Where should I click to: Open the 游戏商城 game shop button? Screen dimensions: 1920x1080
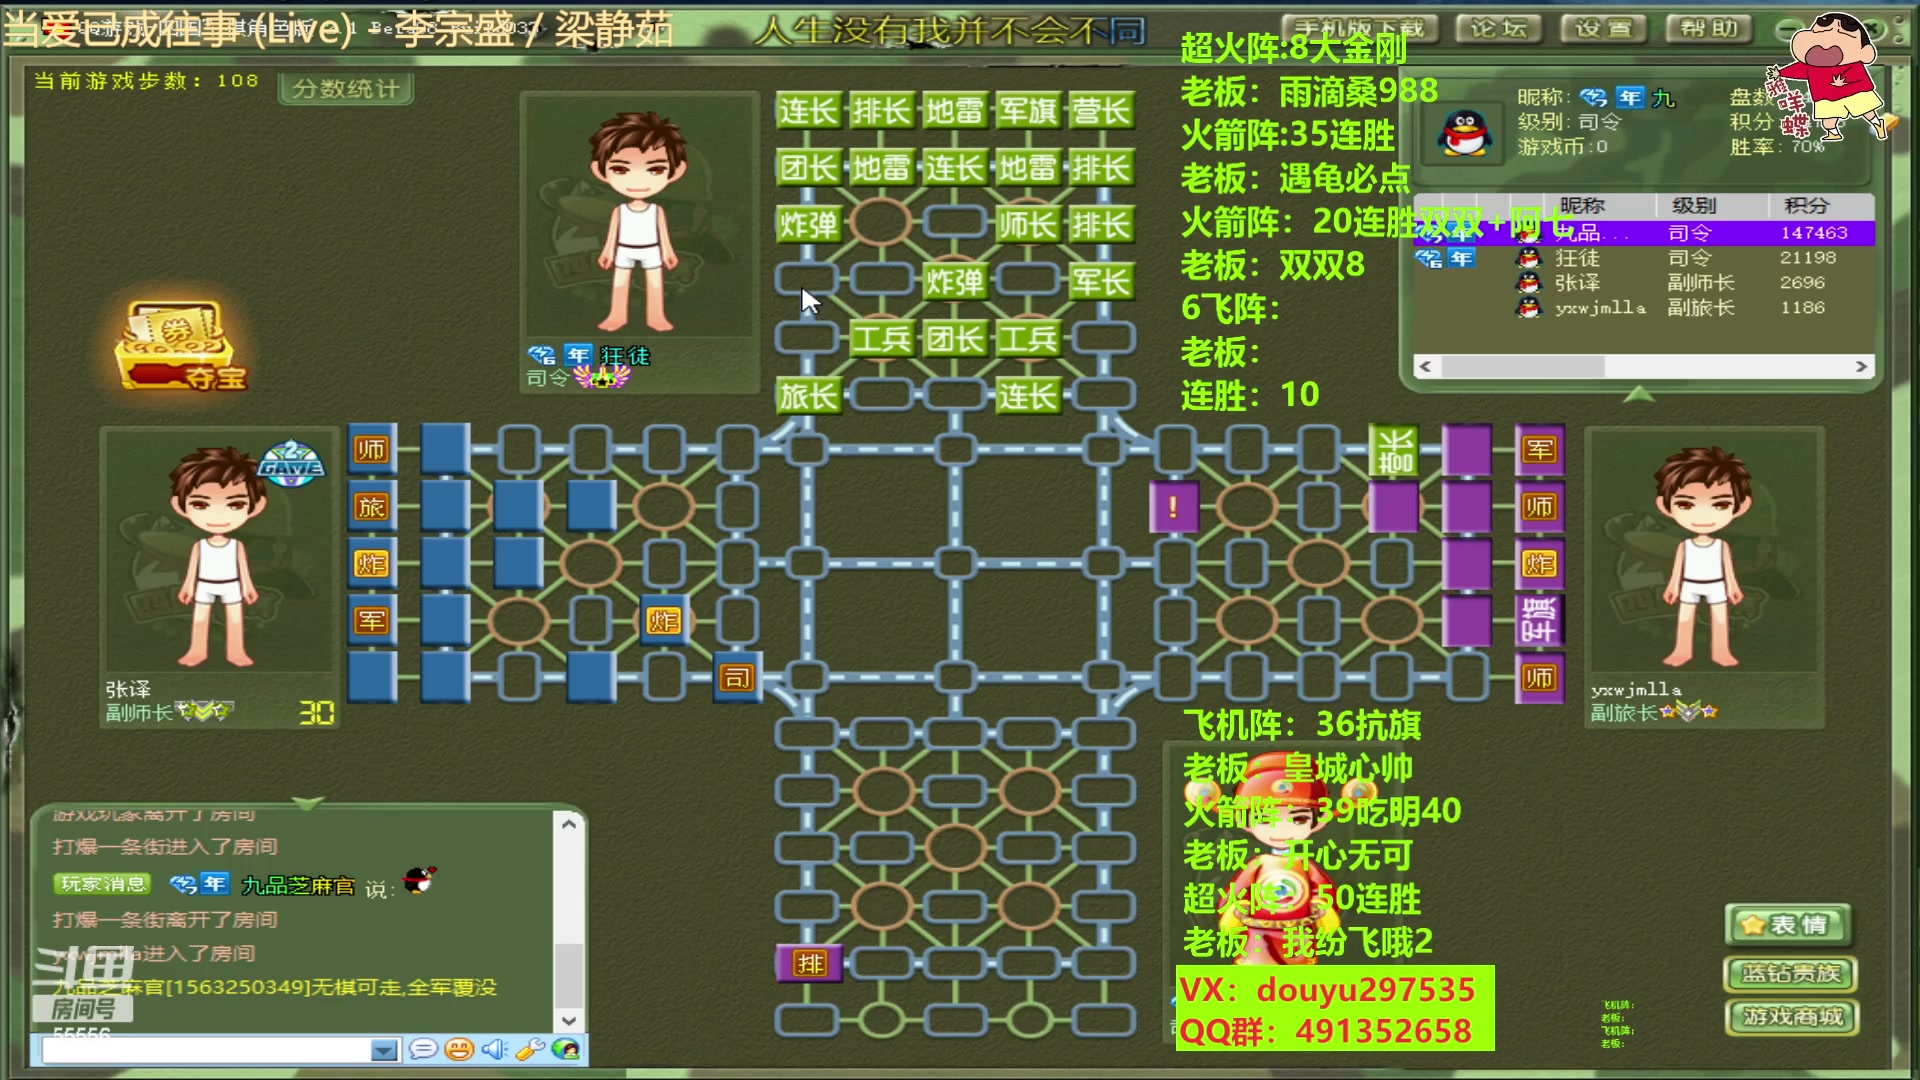(1792, 1017)
